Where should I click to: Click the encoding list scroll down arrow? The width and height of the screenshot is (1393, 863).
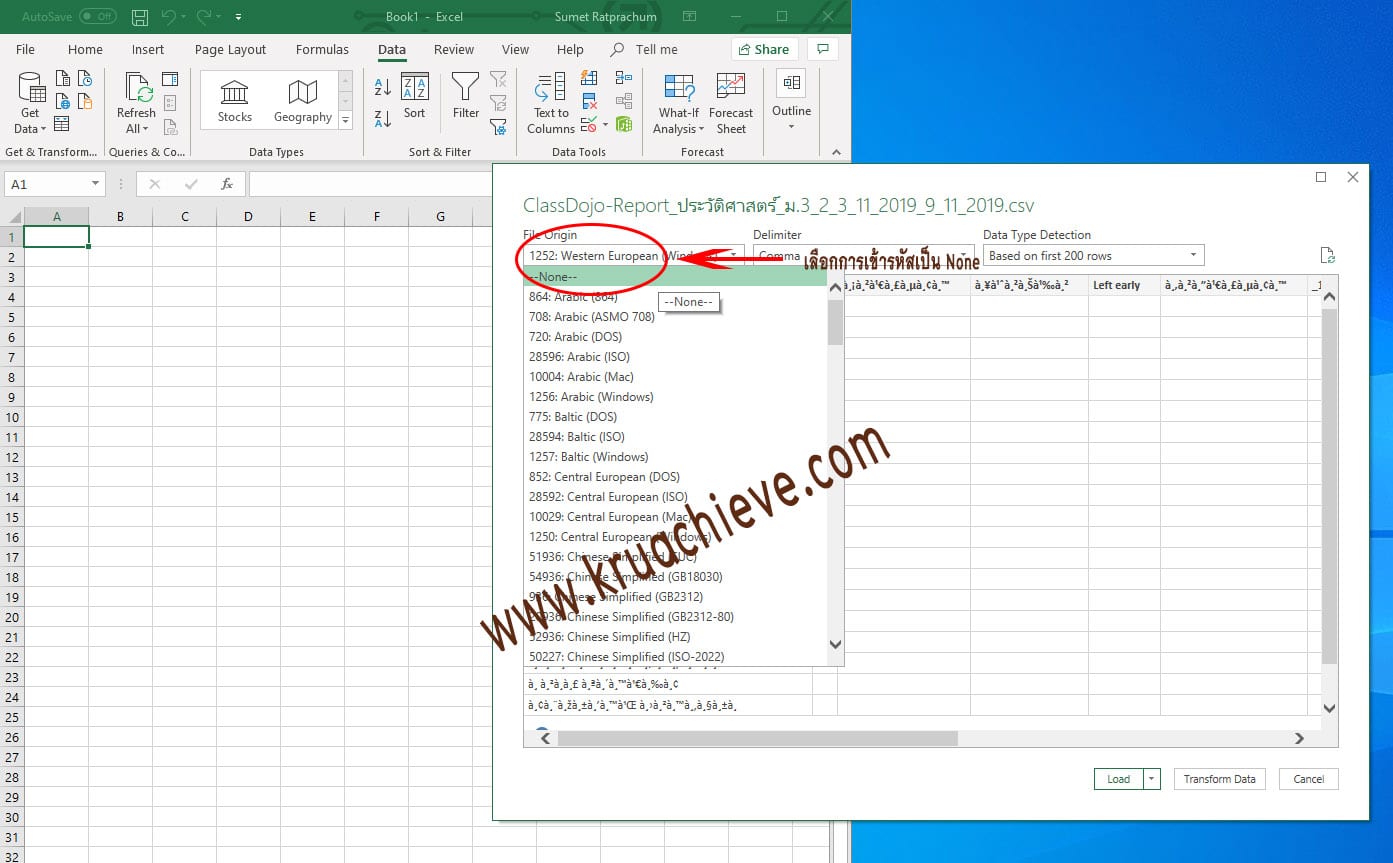coord(836,645)
